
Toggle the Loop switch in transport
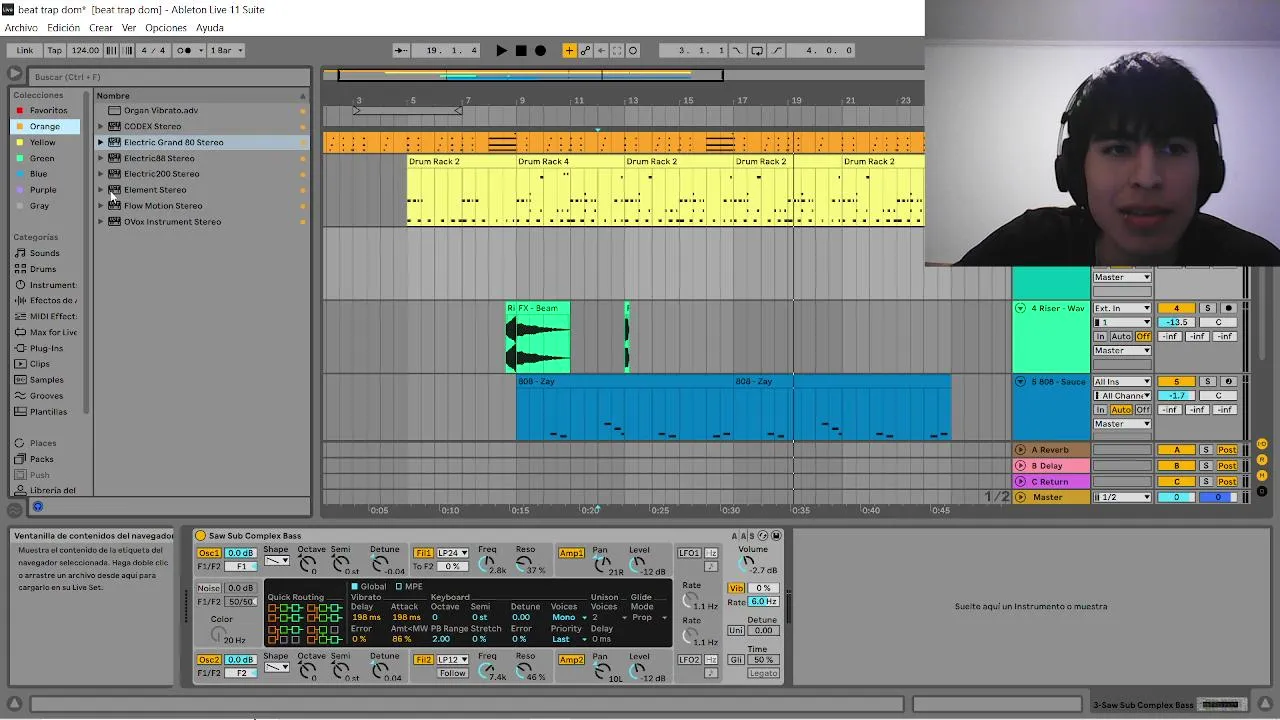click(x=757, y=50)
